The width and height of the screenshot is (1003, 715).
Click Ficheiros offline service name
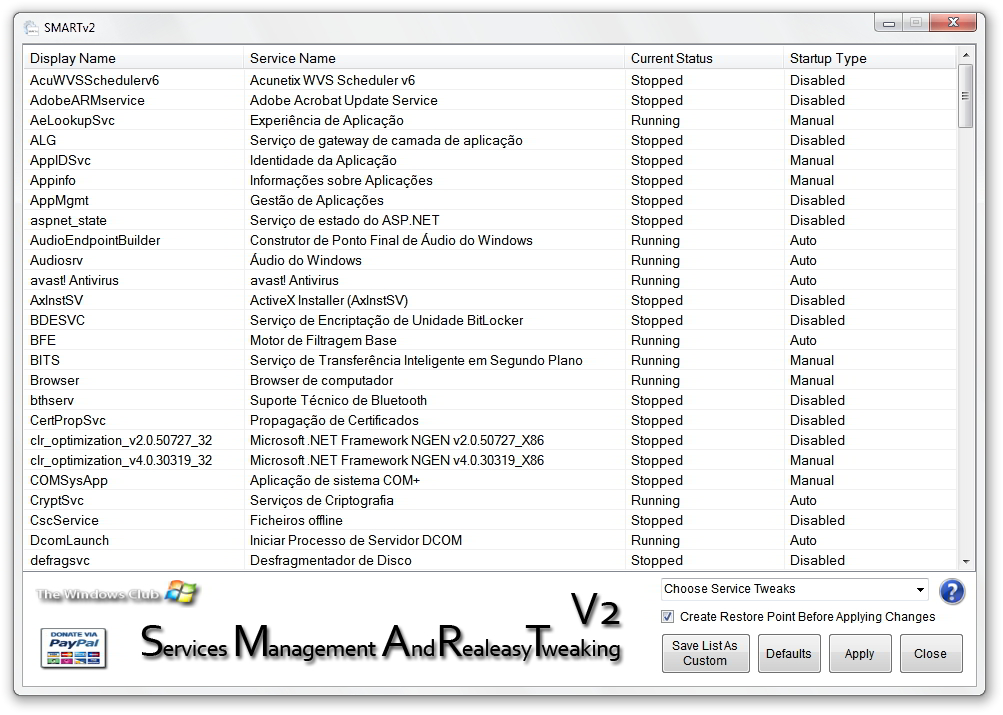click(x=296, y=521)
